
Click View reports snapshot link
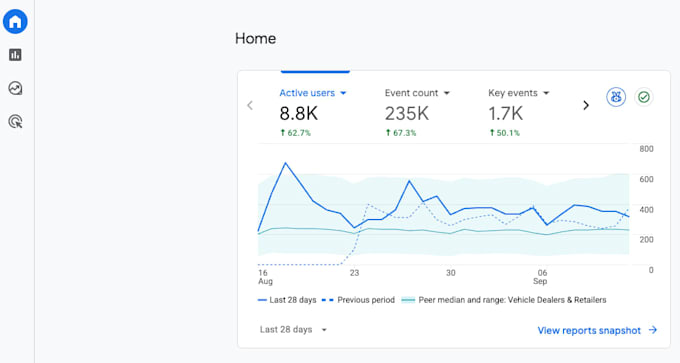pyautogui.click(x=597, y=330)
